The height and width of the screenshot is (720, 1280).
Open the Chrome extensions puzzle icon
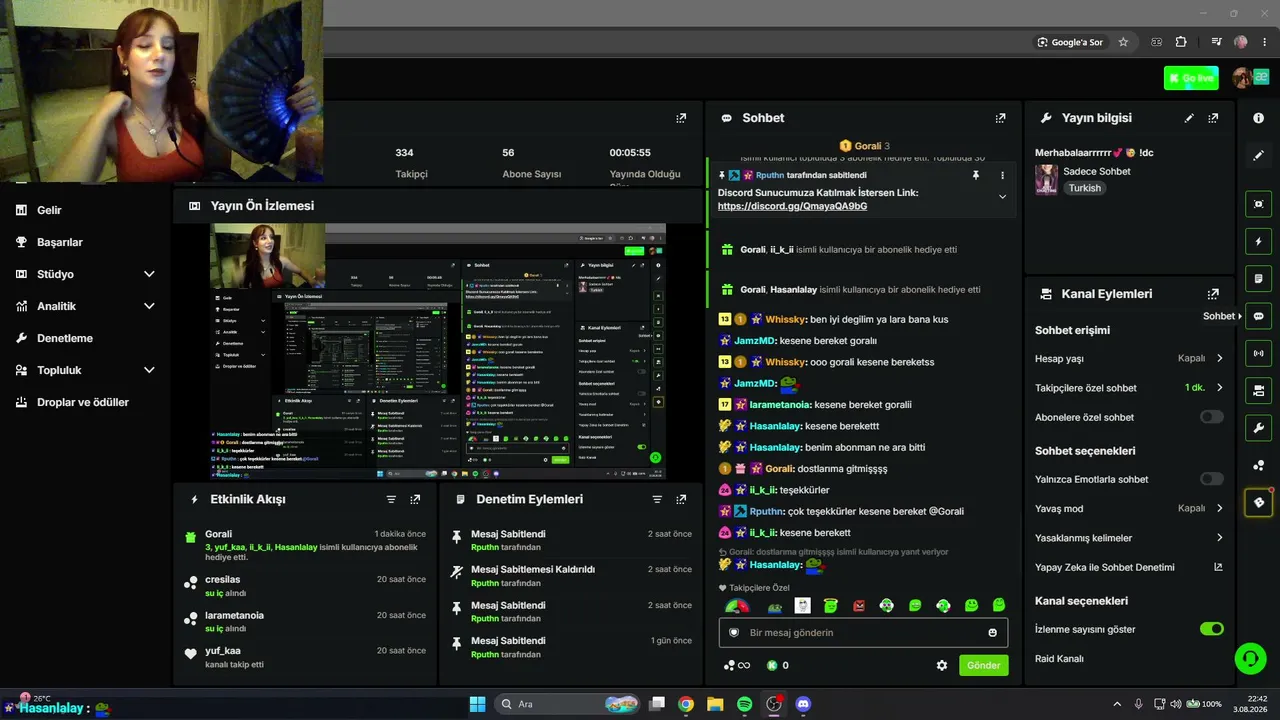[1181, 42]
